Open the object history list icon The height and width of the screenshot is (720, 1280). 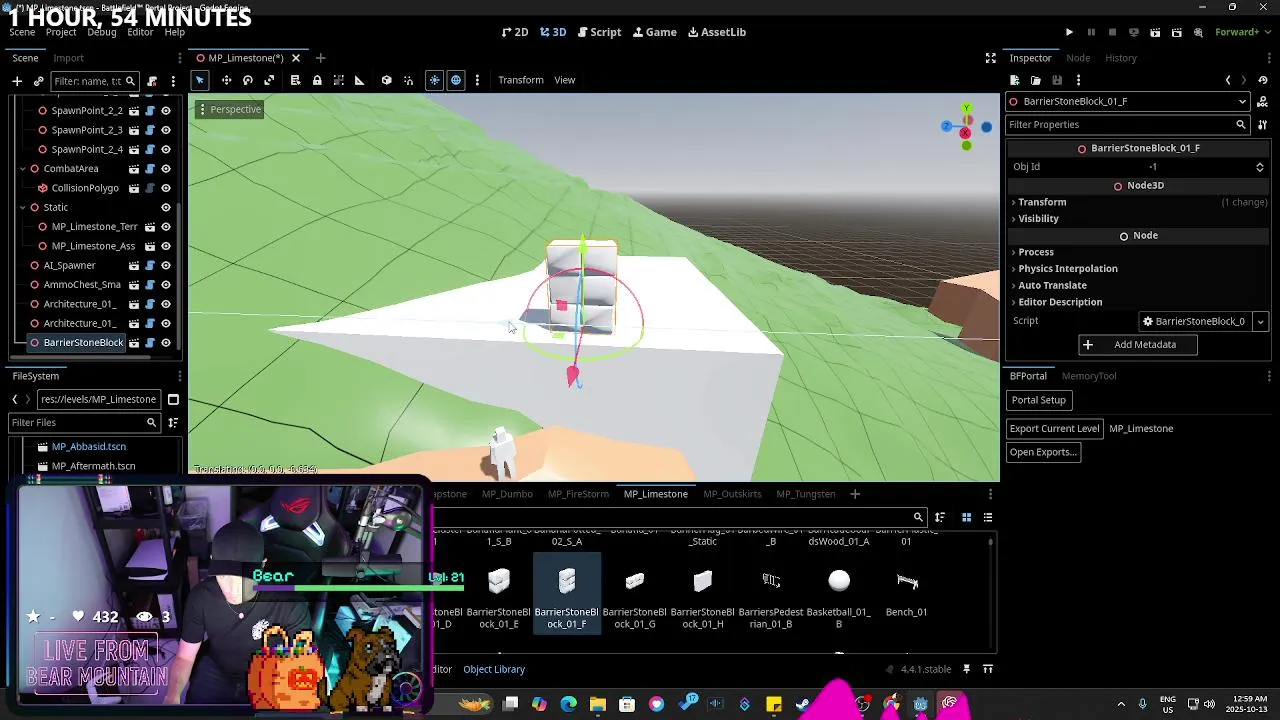point(1263,80)
